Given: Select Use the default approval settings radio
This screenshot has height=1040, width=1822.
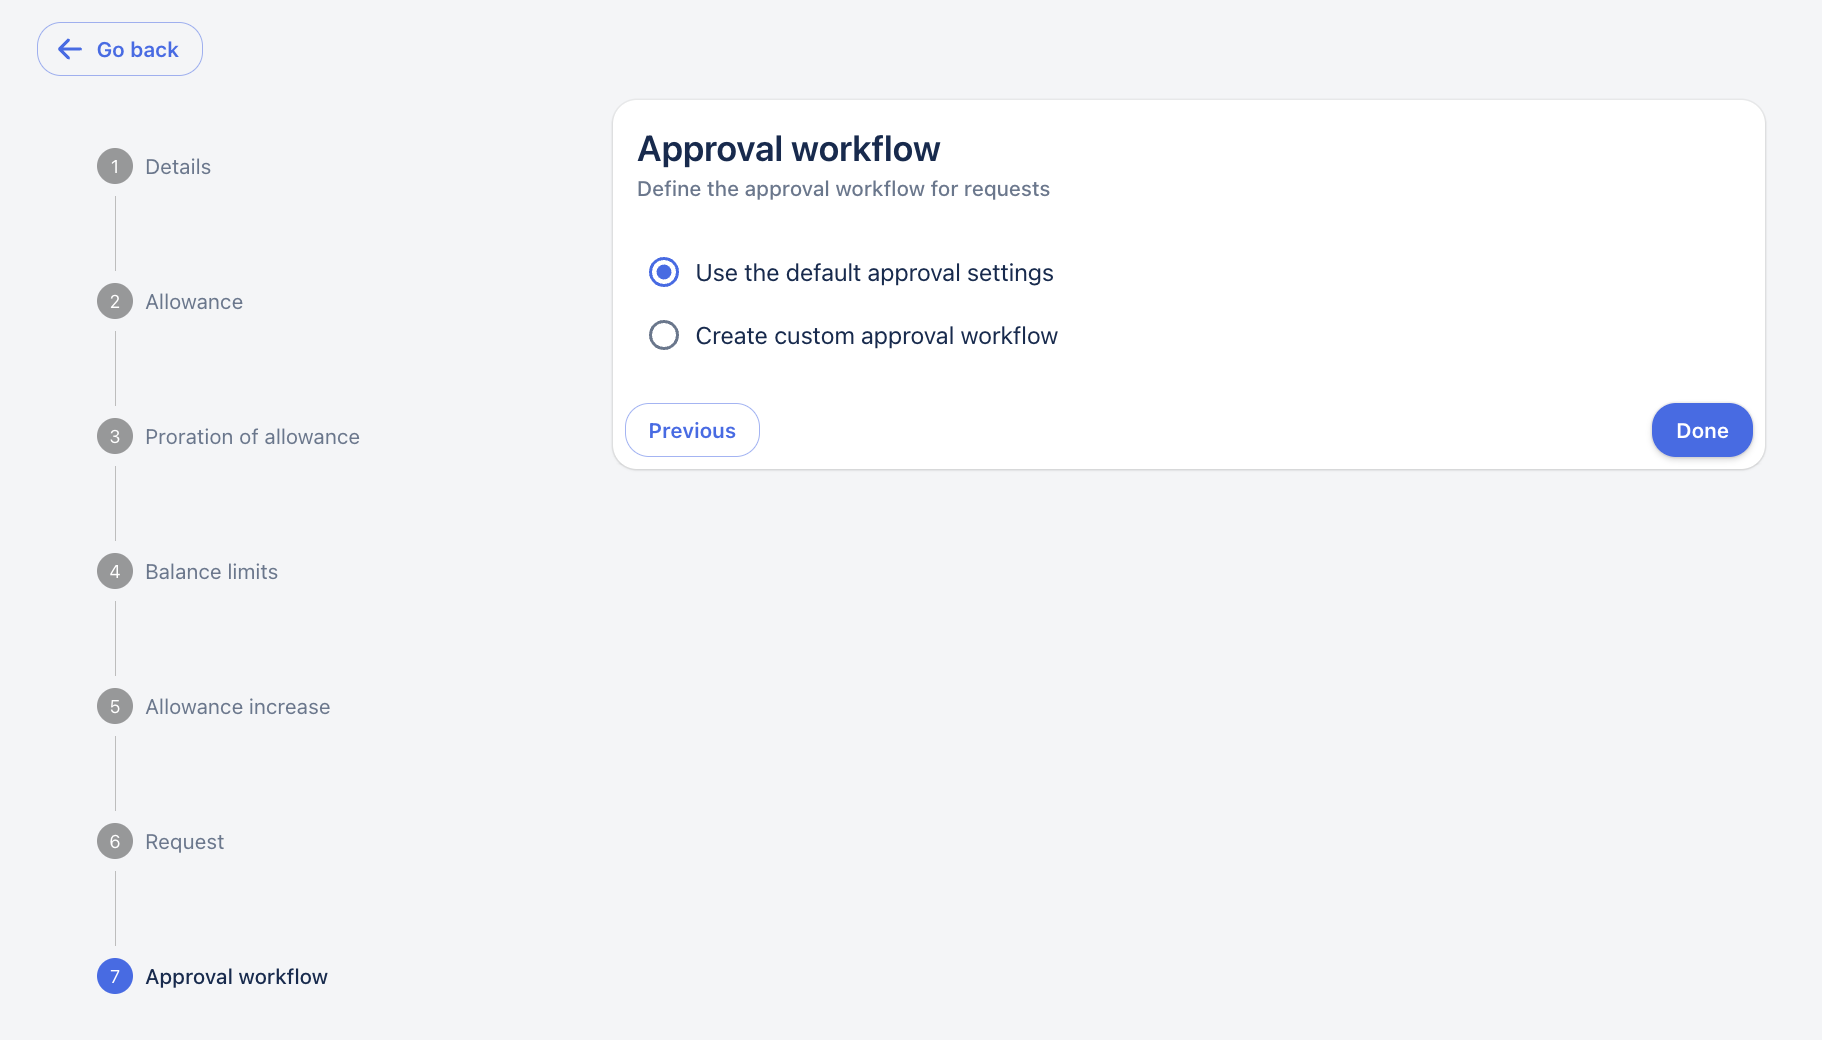Looking at the screenshot, I should click(664, 272).
